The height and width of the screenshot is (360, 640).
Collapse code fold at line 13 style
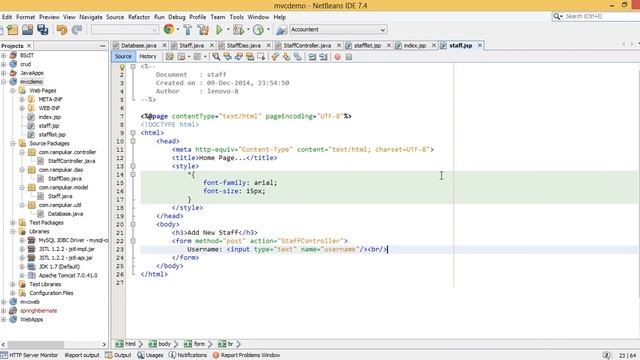coord(133,166)
